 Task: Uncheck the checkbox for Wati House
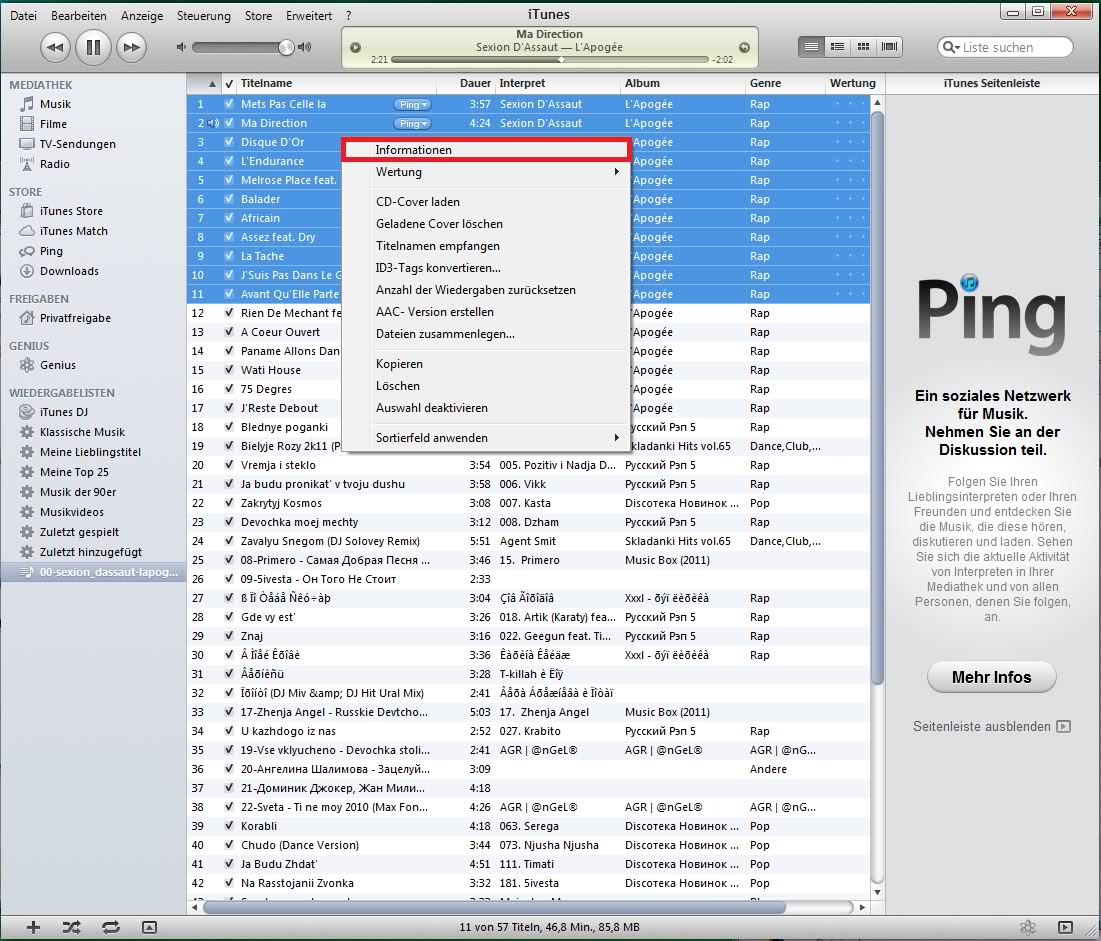229,370
